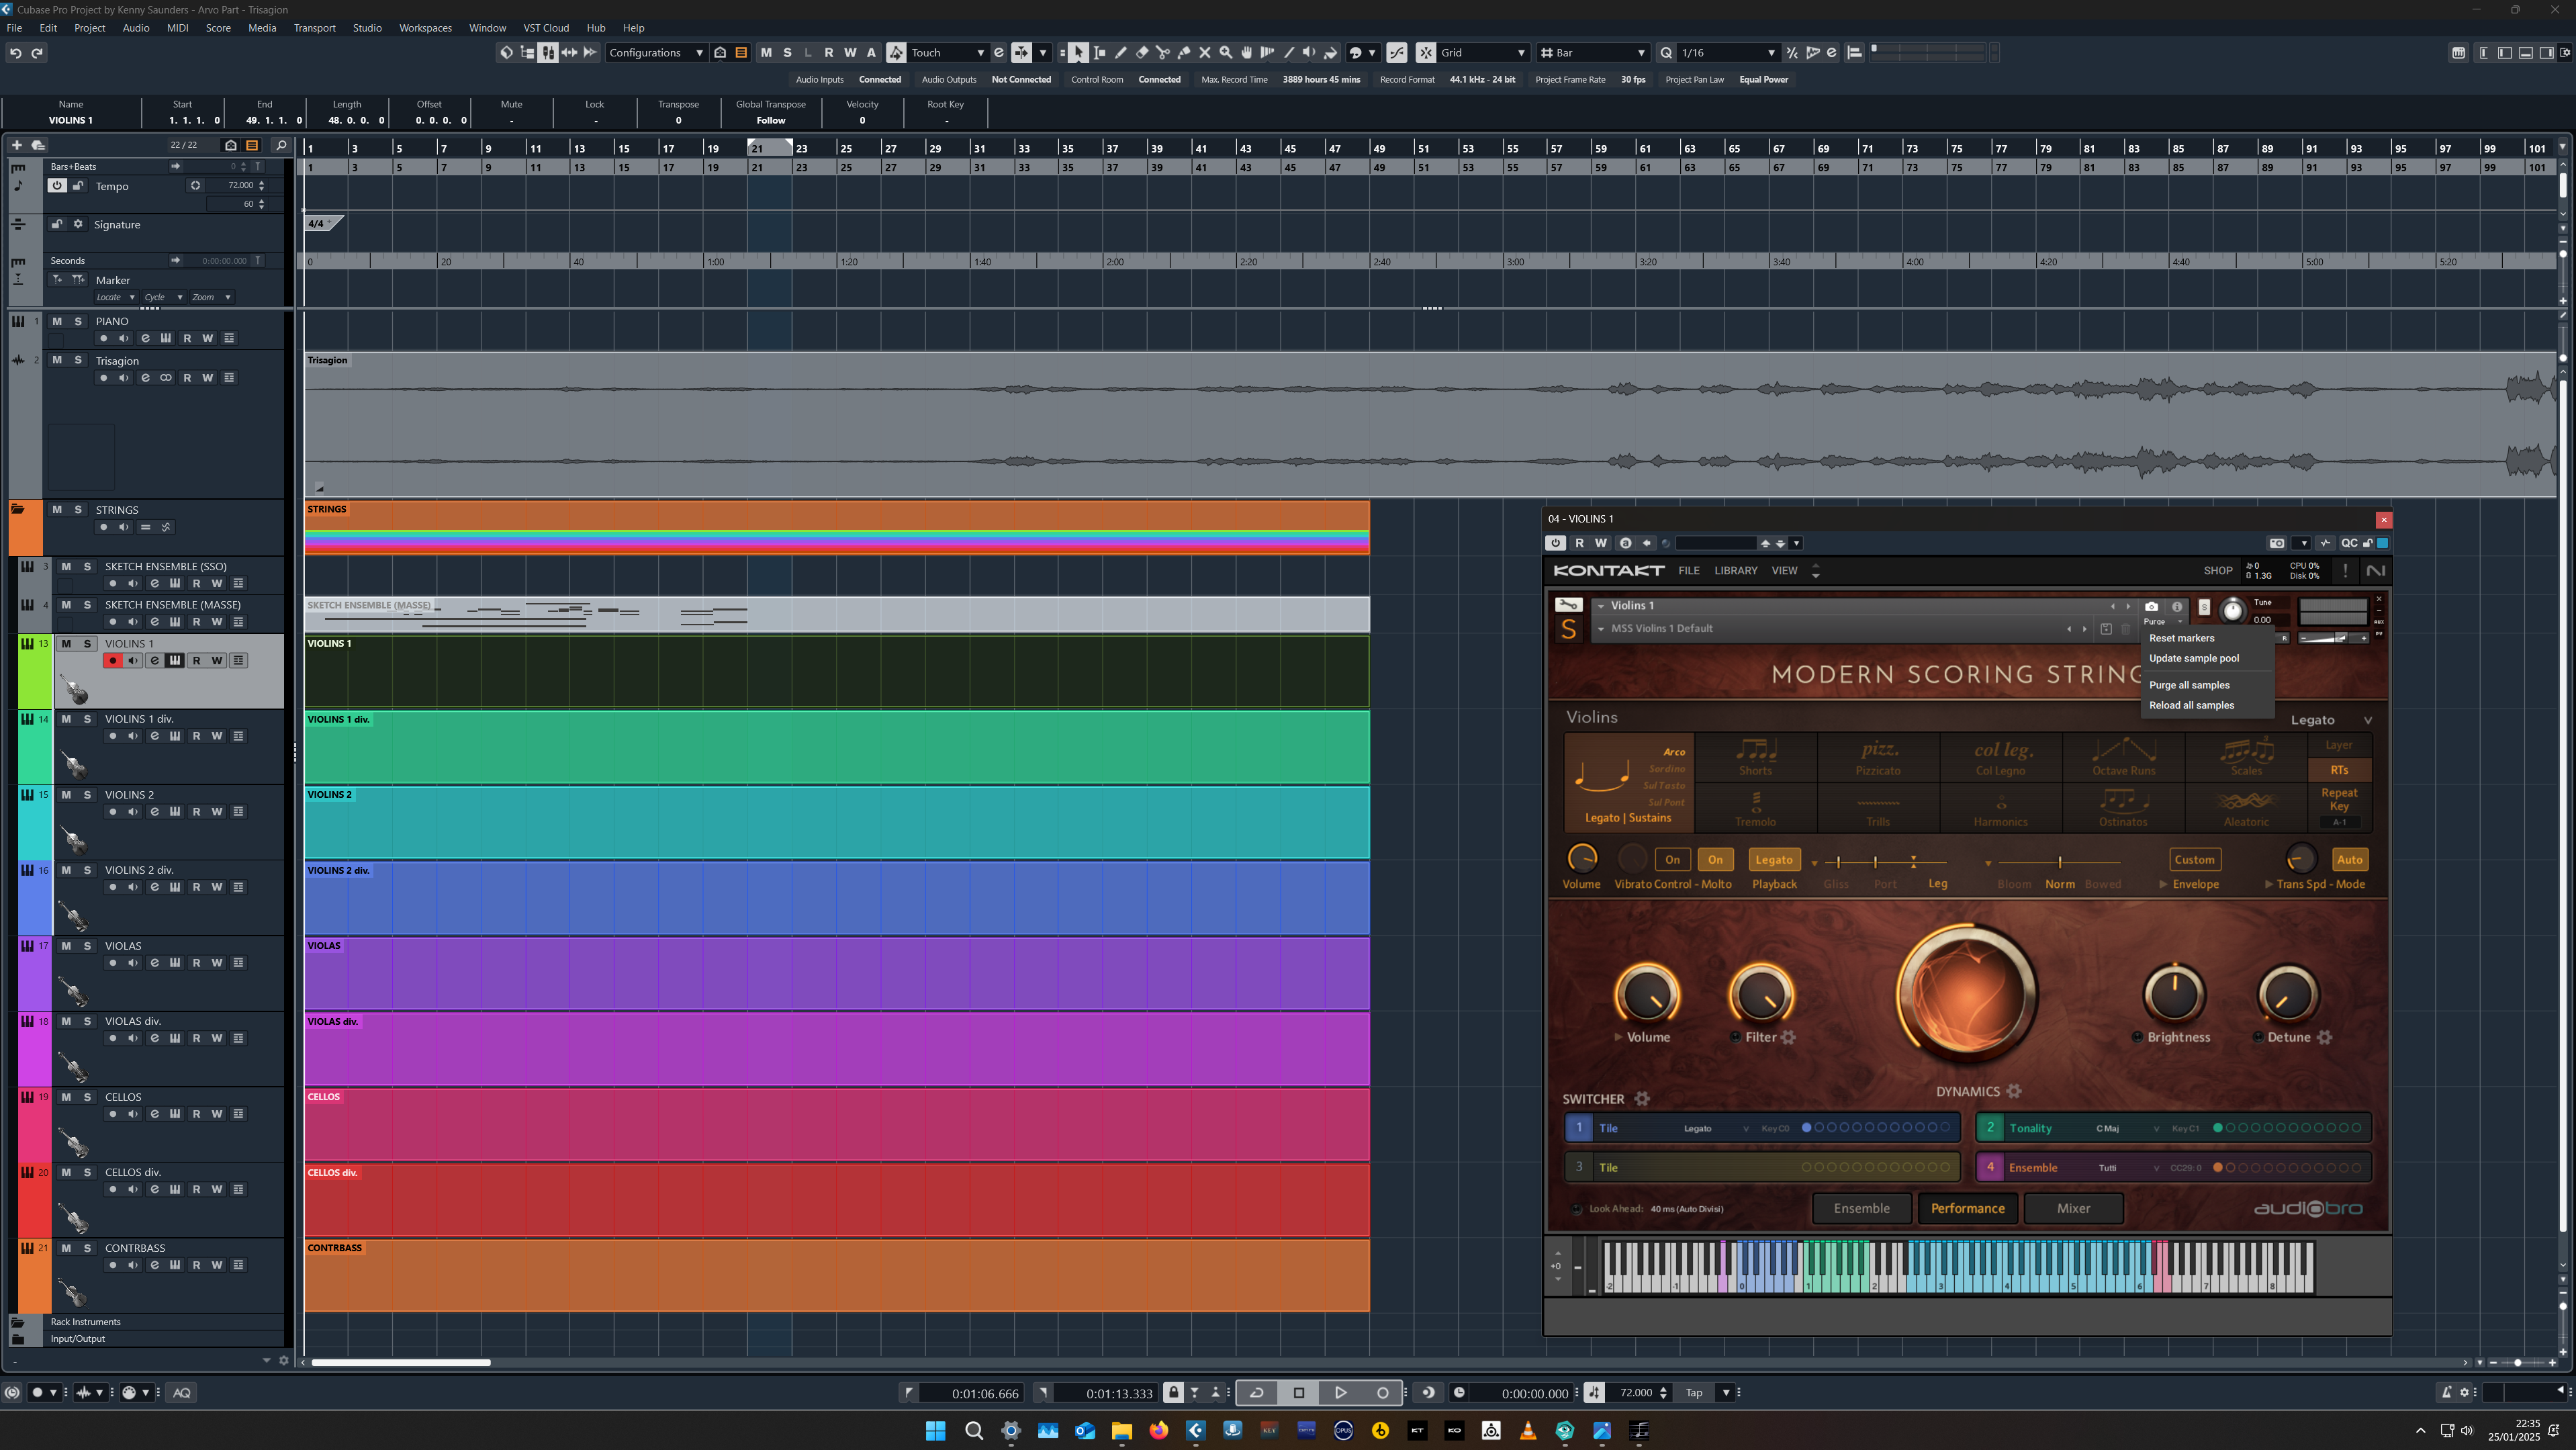Click the Undo arrow icon
The image size is (2576, 1450).
coord(15,53)
